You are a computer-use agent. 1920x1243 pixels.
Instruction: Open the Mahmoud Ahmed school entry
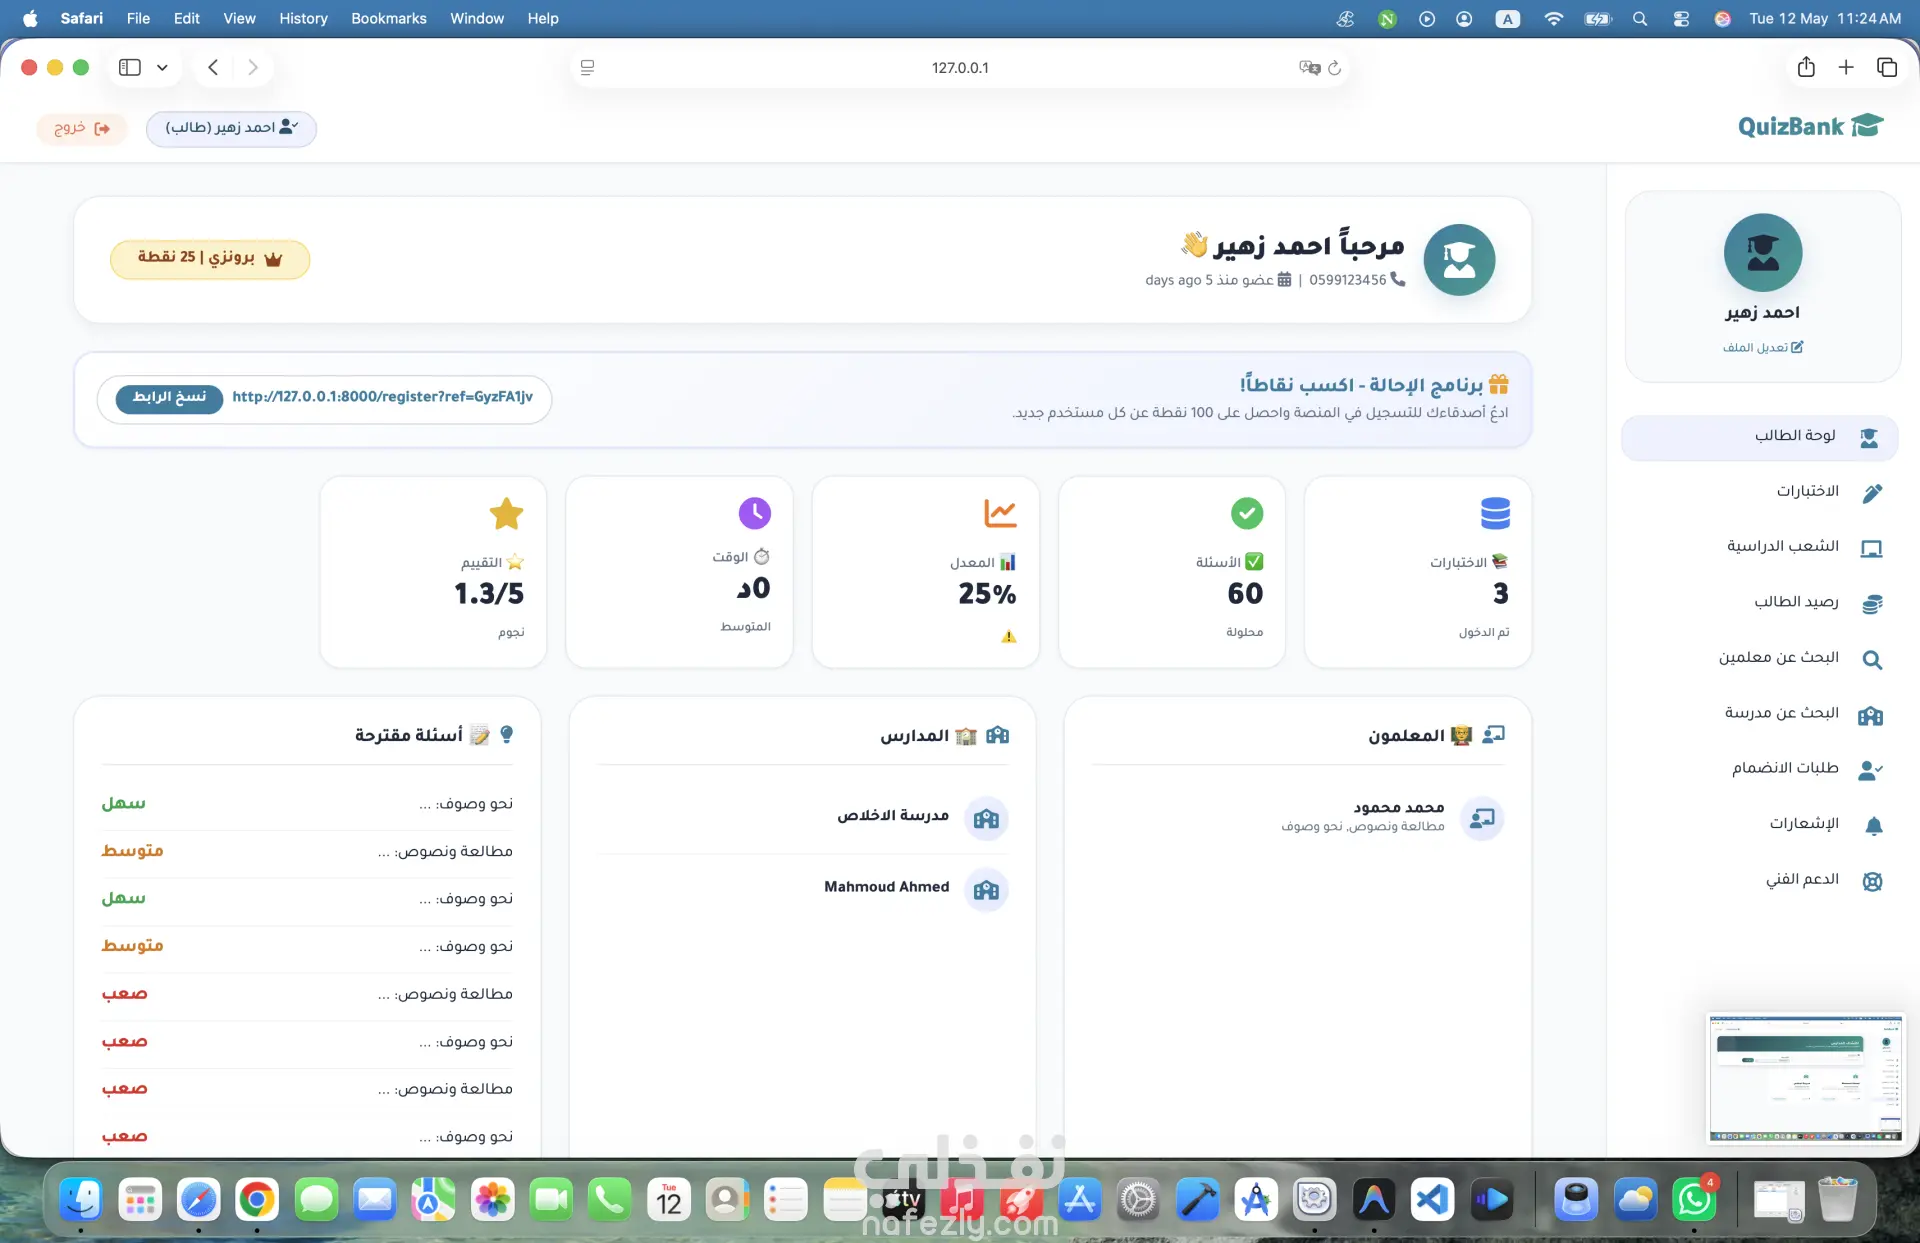coord(802,889)
